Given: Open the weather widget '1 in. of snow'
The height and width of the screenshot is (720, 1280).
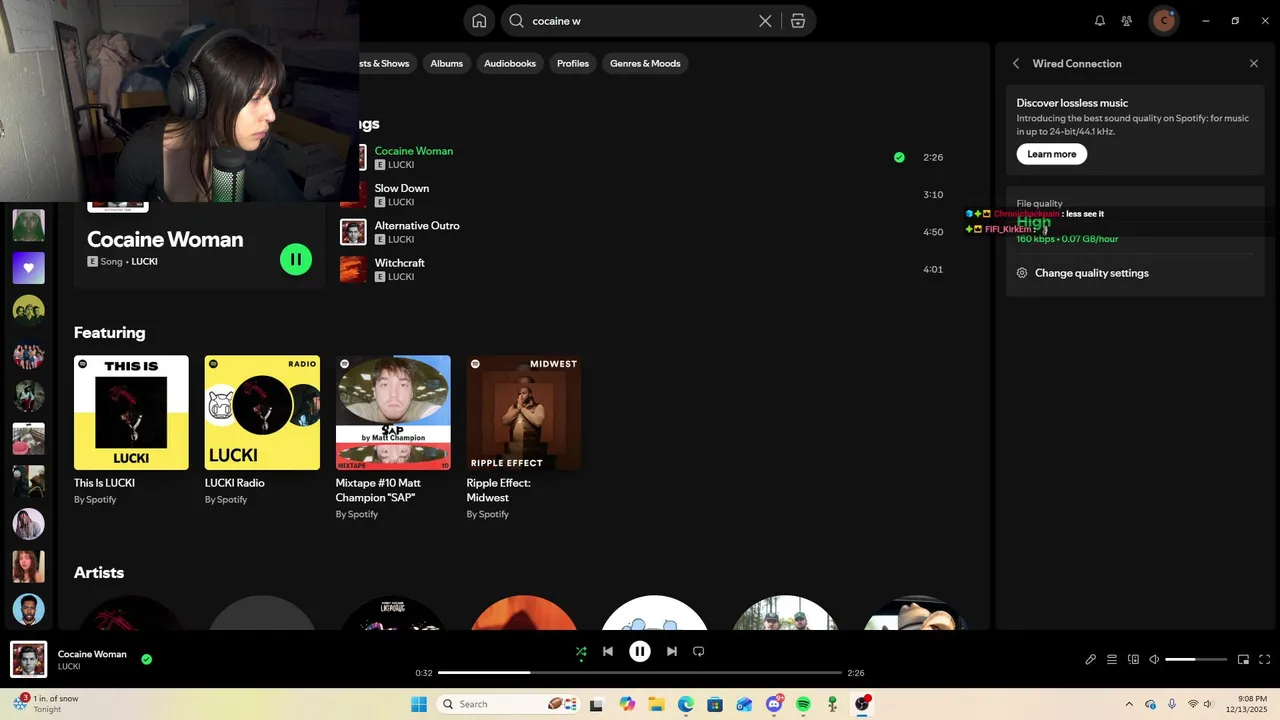Looking at the screenshot, I should 46,704.
